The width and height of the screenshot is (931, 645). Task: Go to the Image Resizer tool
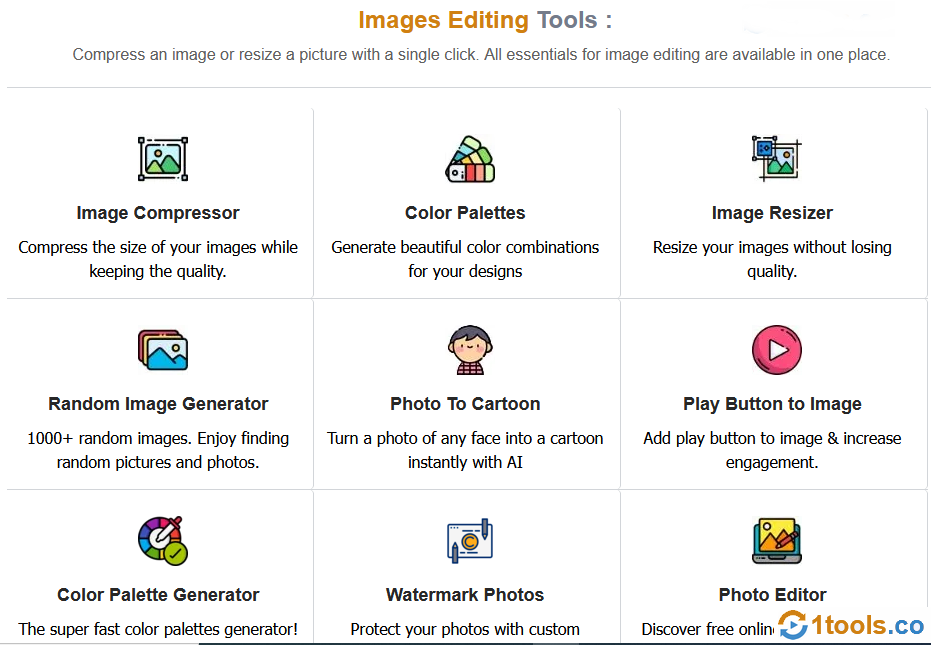point(772,213)
